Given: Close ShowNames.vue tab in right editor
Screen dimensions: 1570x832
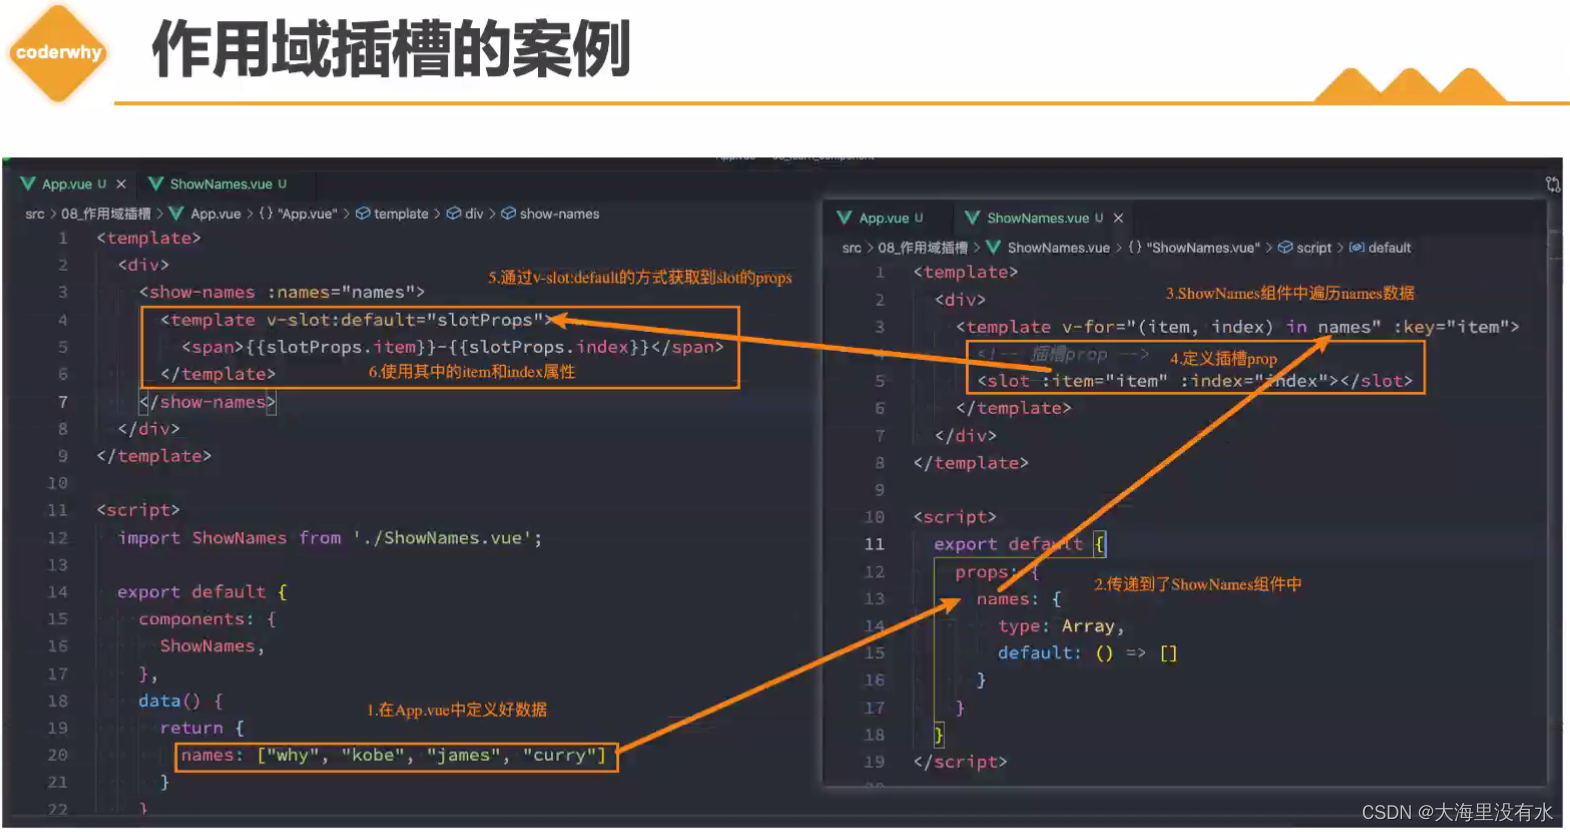Looking at the screenshot, I should tap(1118, 218).
